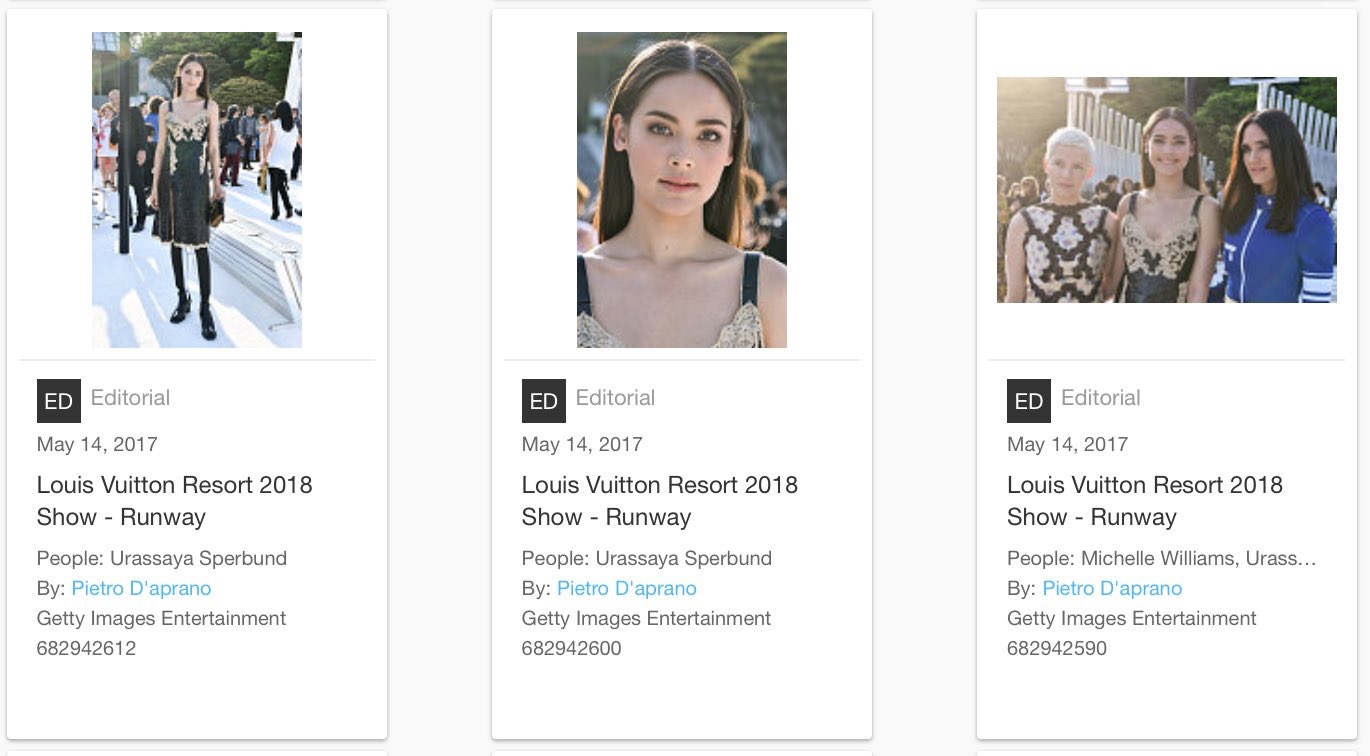Open Pietro D'aprano link on card 682942590
Viewport: 1370px width, 756px height.
[1112, 588]
